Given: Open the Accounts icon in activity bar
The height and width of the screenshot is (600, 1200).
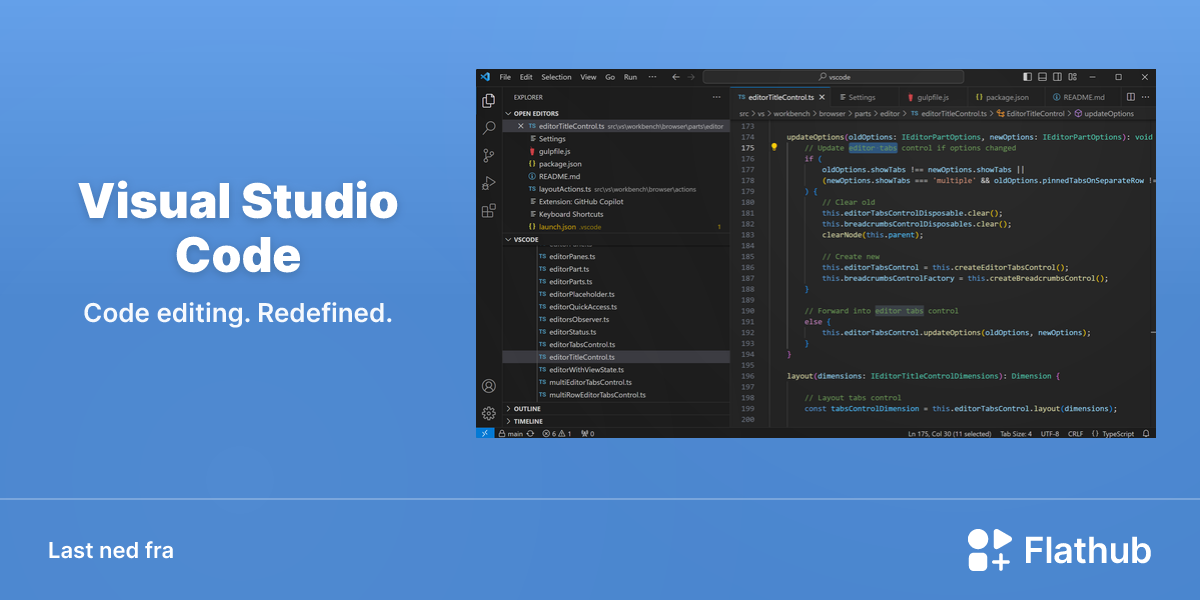Looking at the screenshot, I should [x=489, y=386].
